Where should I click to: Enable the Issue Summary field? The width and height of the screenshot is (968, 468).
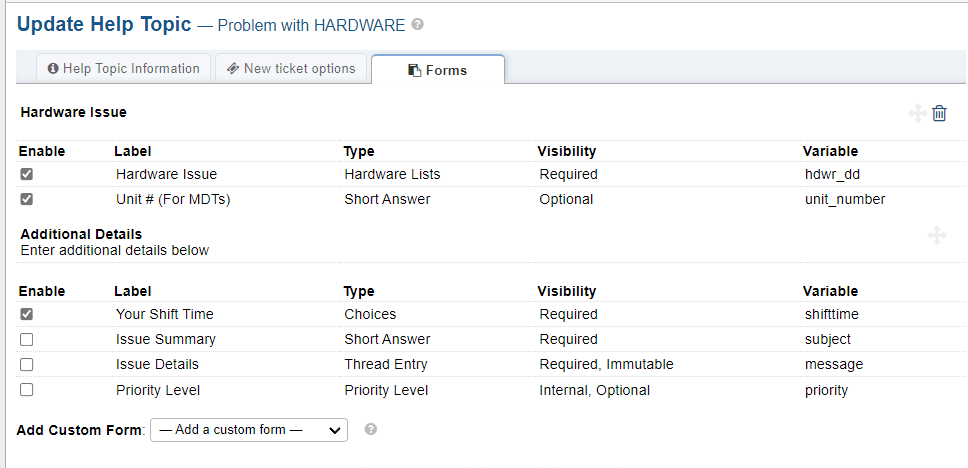point(27,340)
